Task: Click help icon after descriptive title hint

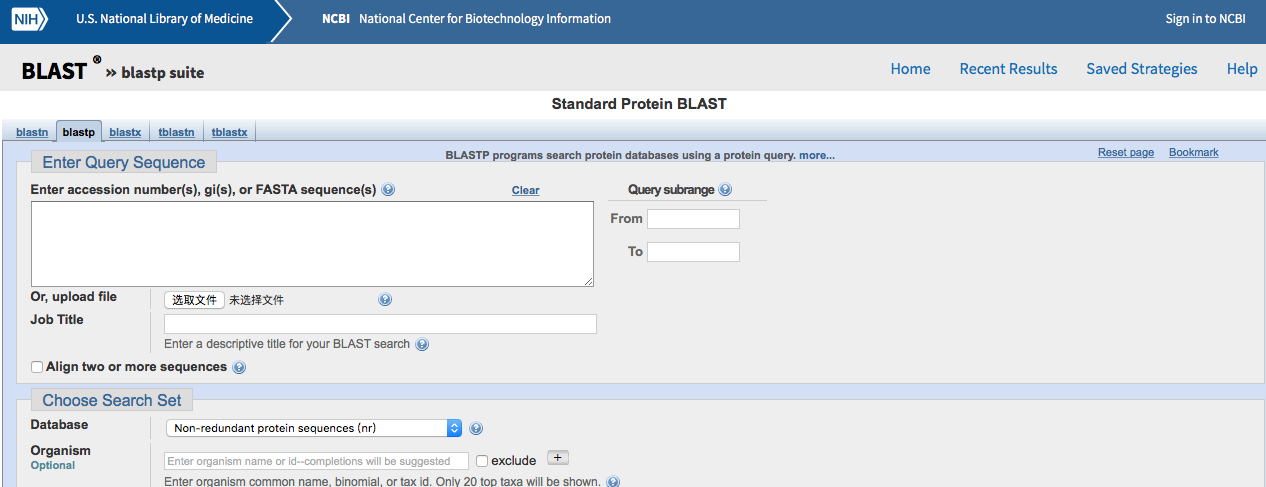Action: coord(422,344)
